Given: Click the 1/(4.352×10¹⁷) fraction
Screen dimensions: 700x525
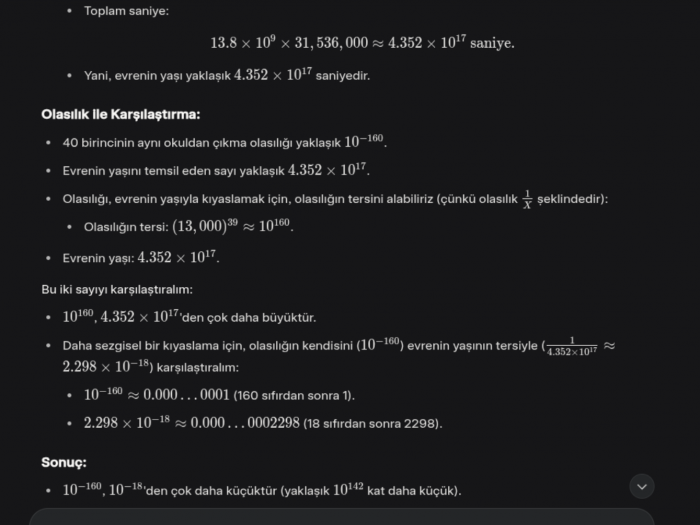Looking at the screenshot, I should tap(571, 345).
